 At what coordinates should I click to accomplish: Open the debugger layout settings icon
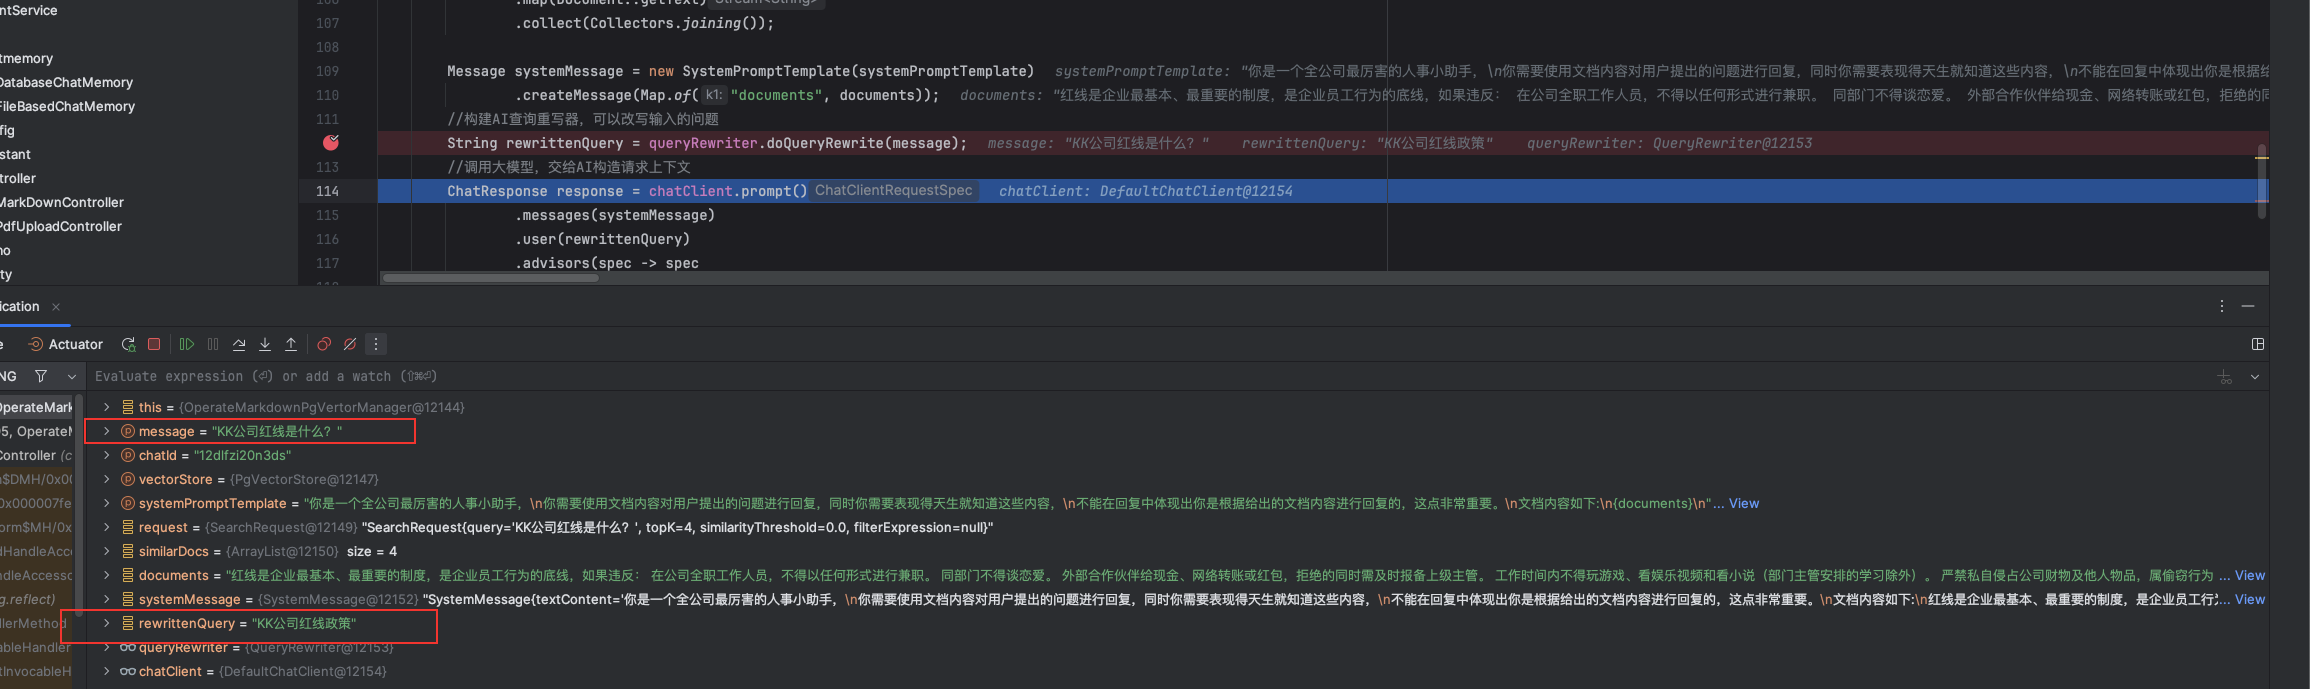[x=2258, y=344]
